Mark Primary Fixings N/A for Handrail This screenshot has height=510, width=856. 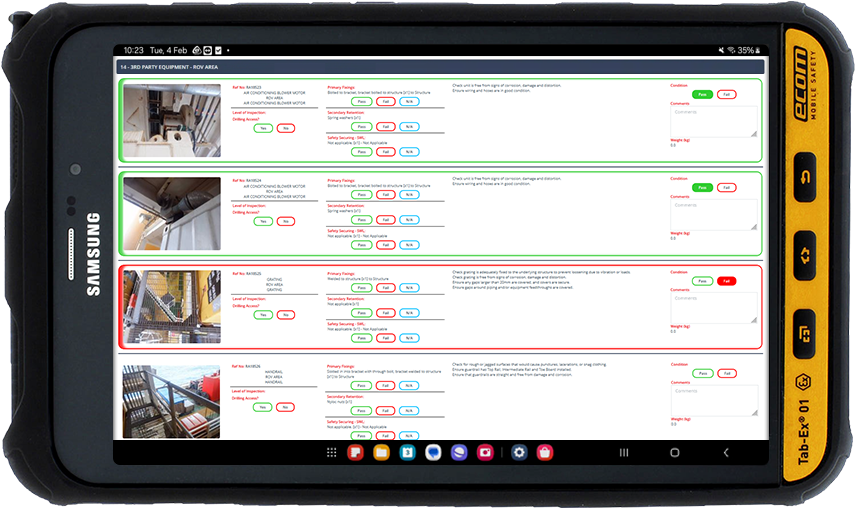coord(409,386)
